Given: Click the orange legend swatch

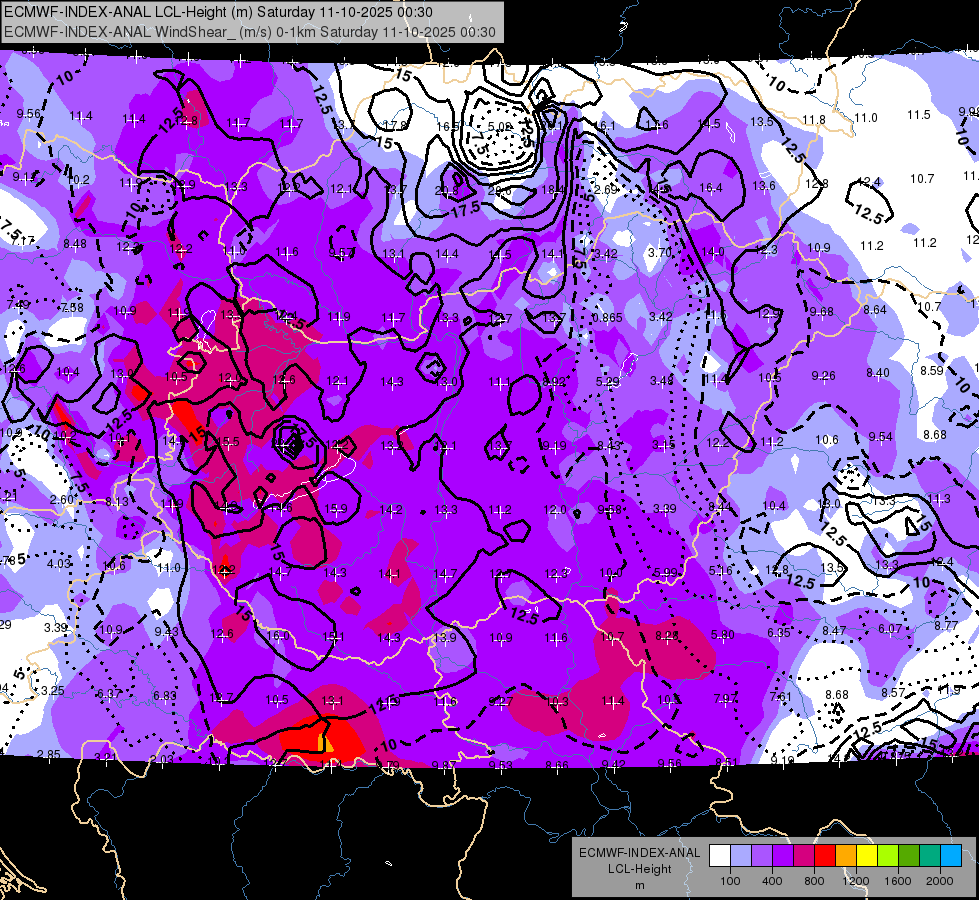Looking at the screenshot, I should point(846,856).
